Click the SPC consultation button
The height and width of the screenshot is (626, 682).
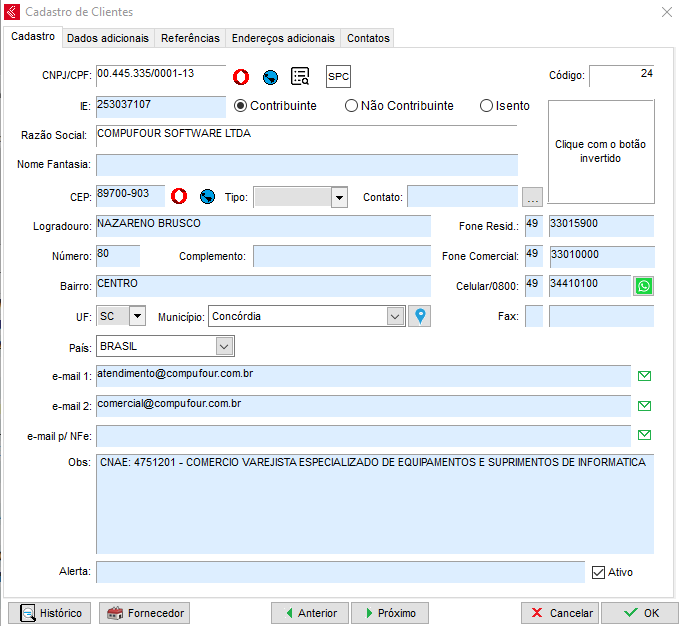(x=339, y=77)
